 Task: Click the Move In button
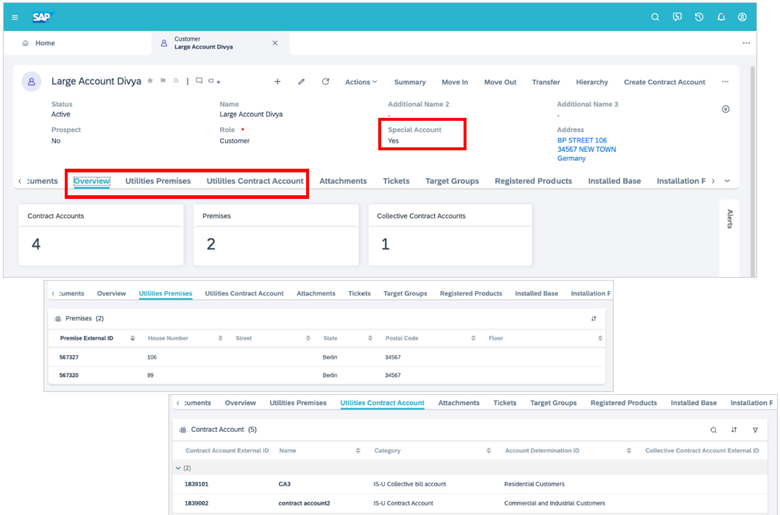point(455,82)
